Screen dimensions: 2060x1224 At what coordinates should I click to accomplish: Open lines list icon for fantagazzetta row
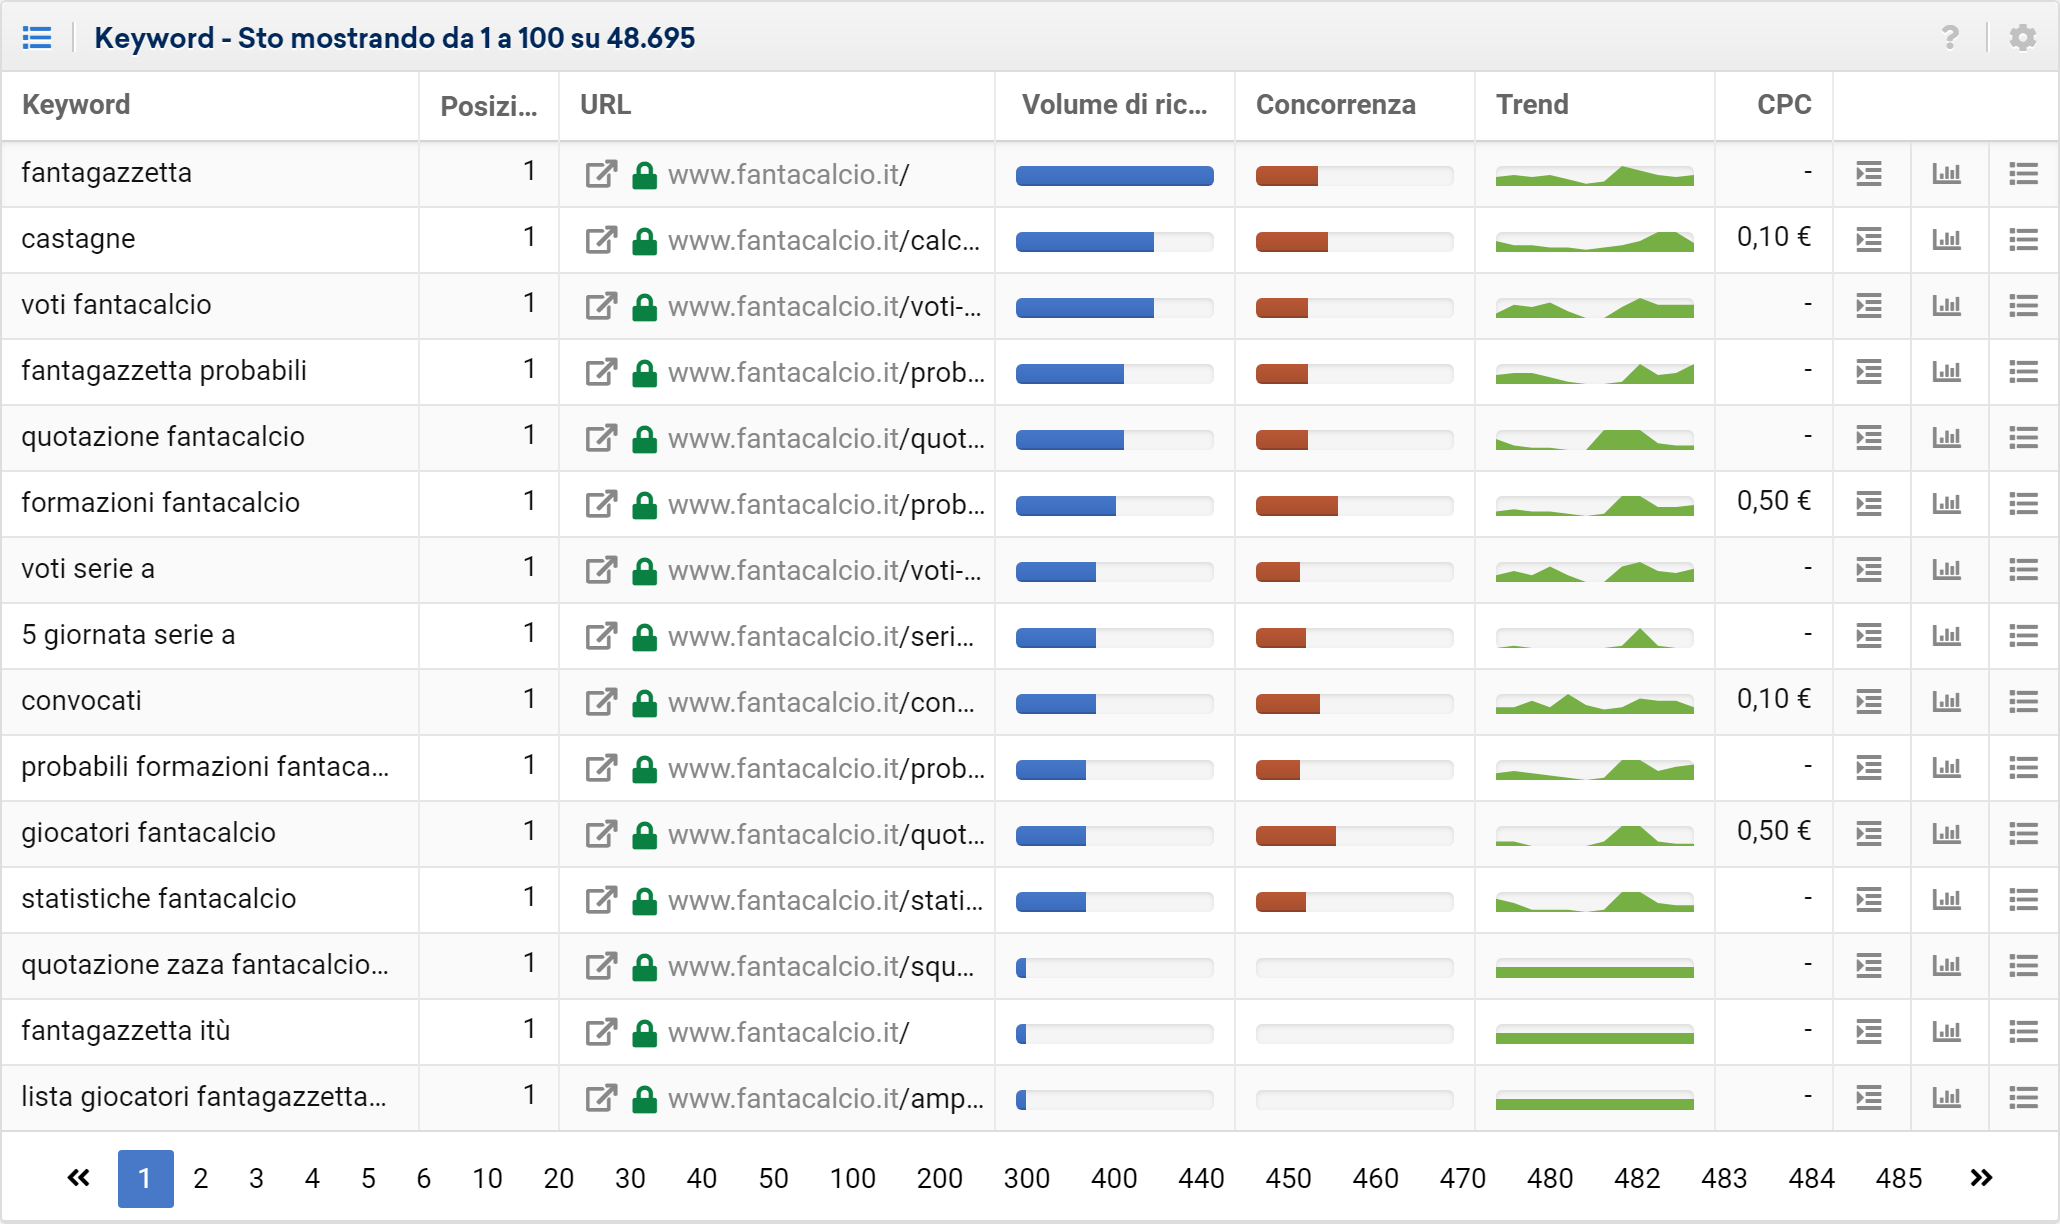2024,174
